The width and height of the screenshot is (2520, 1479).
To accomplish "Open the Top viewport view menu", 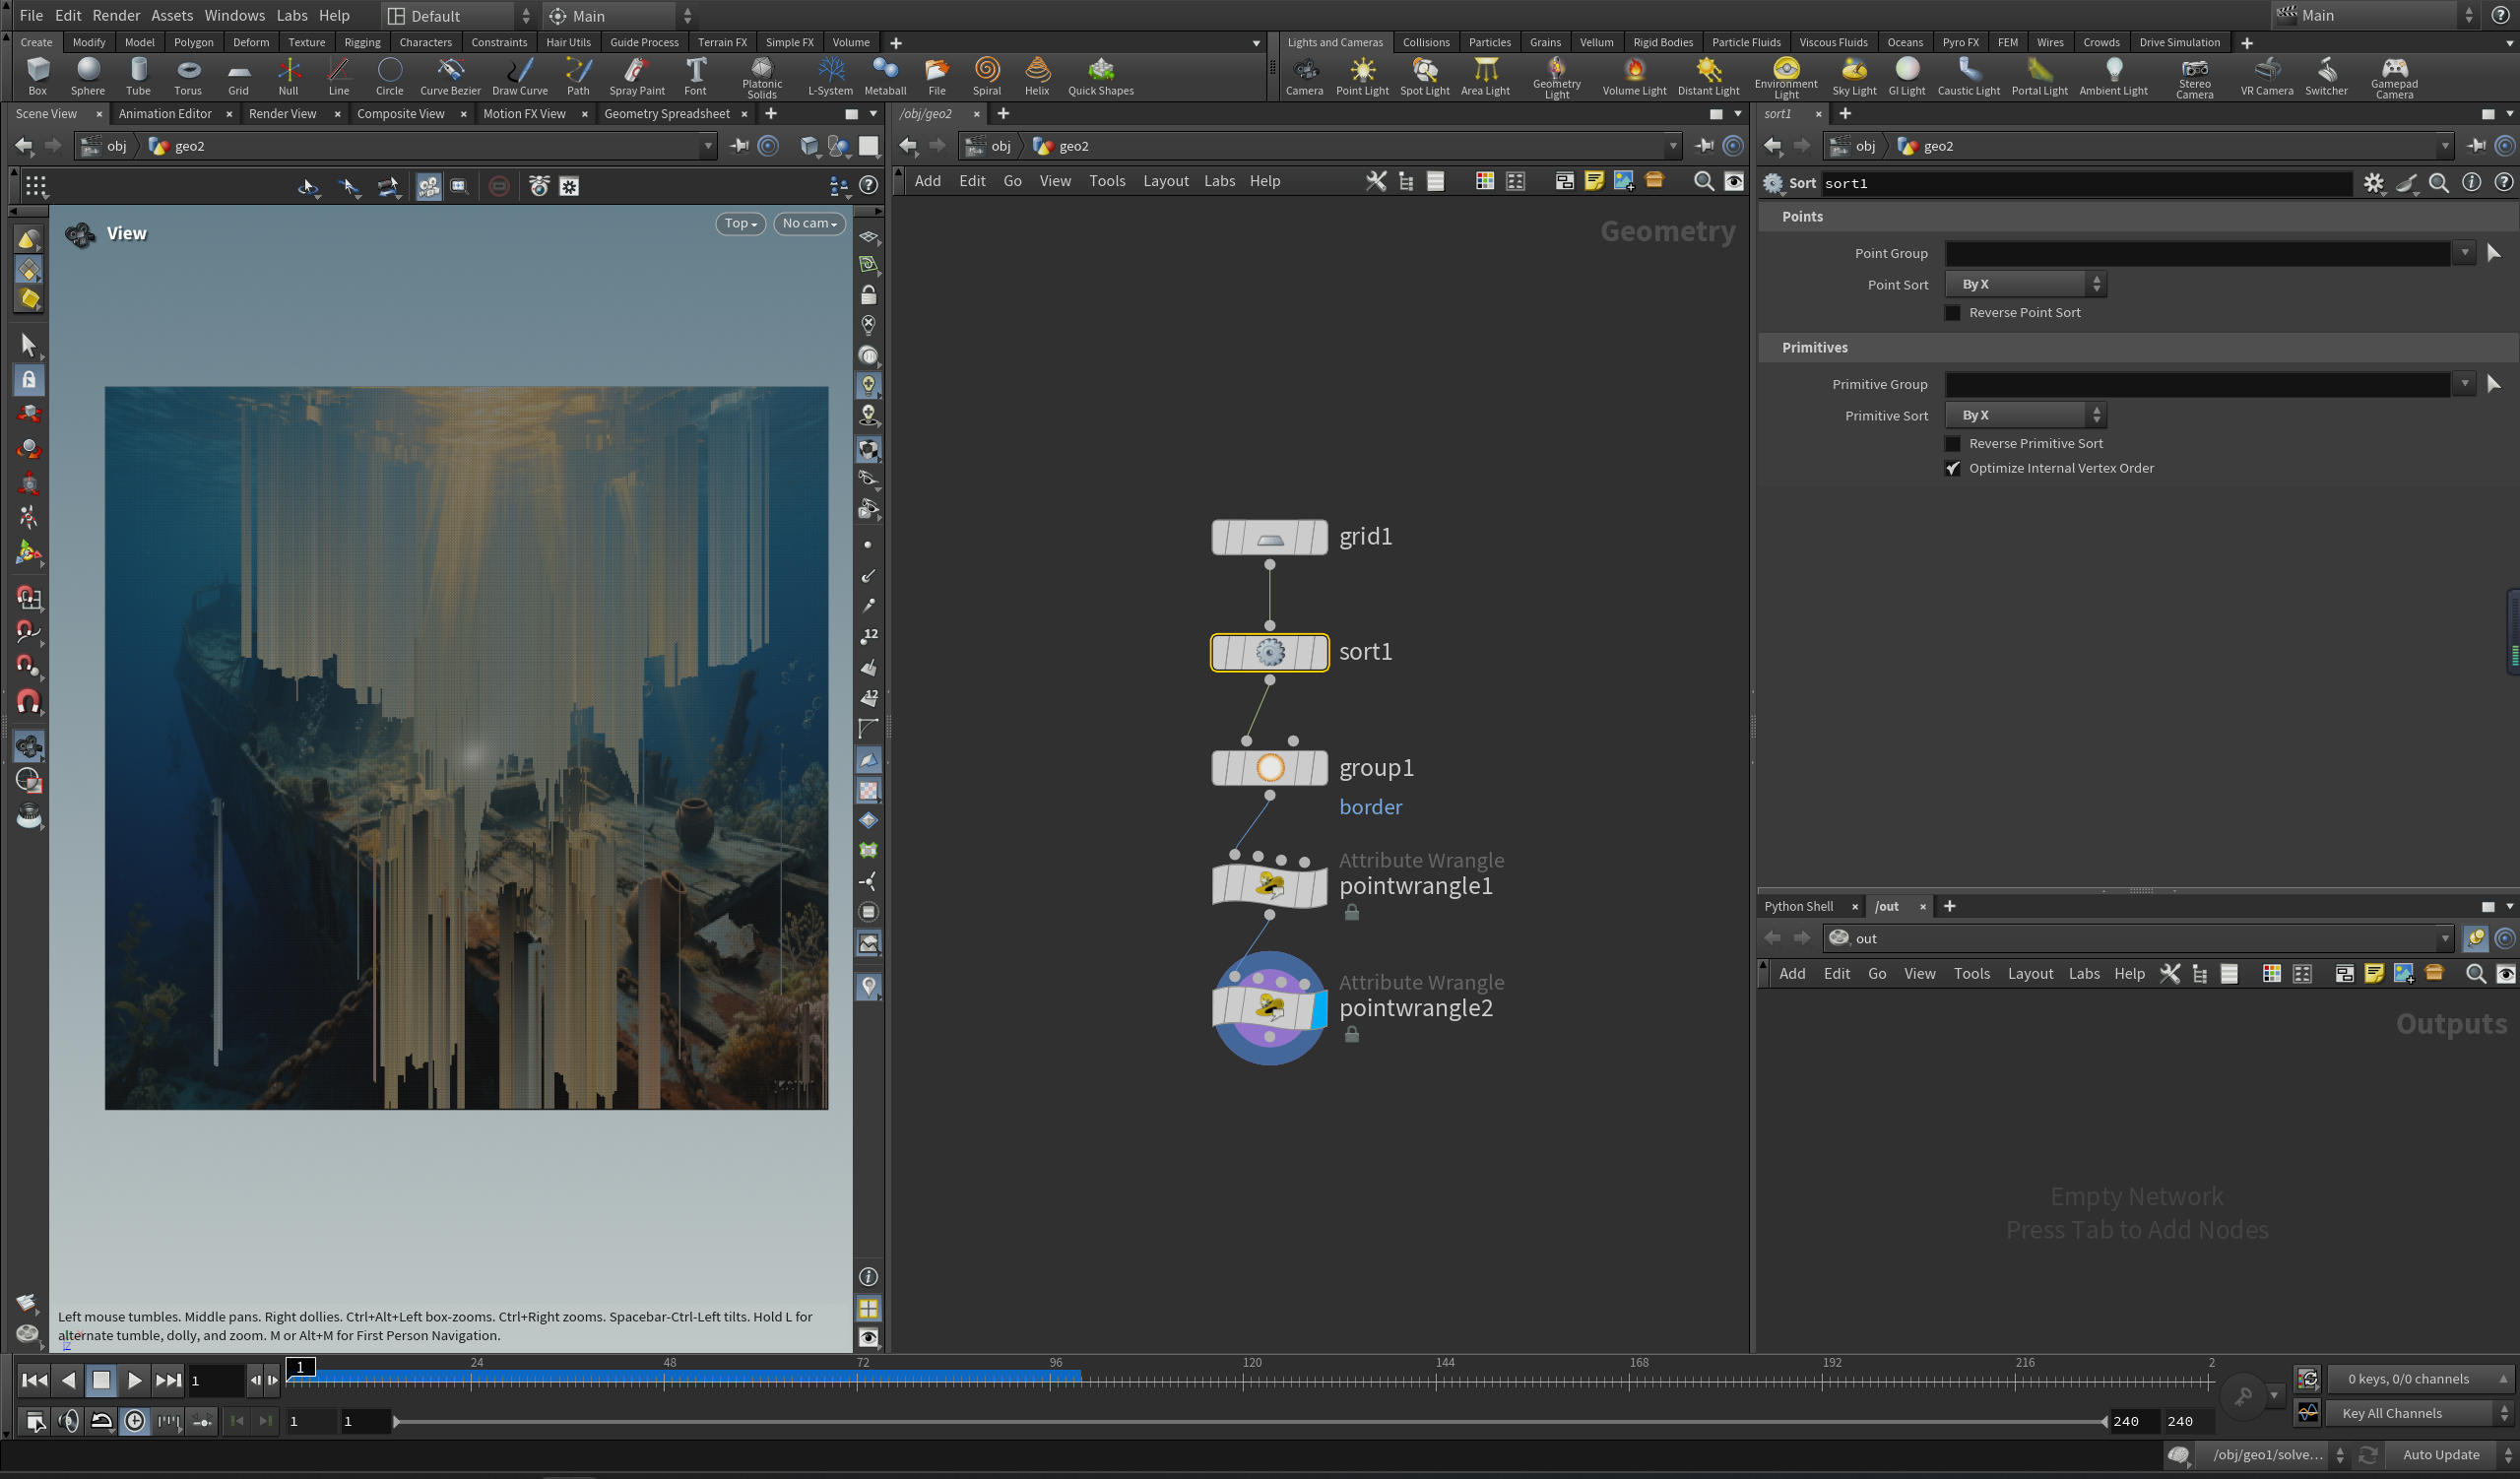I will (740, 223).
